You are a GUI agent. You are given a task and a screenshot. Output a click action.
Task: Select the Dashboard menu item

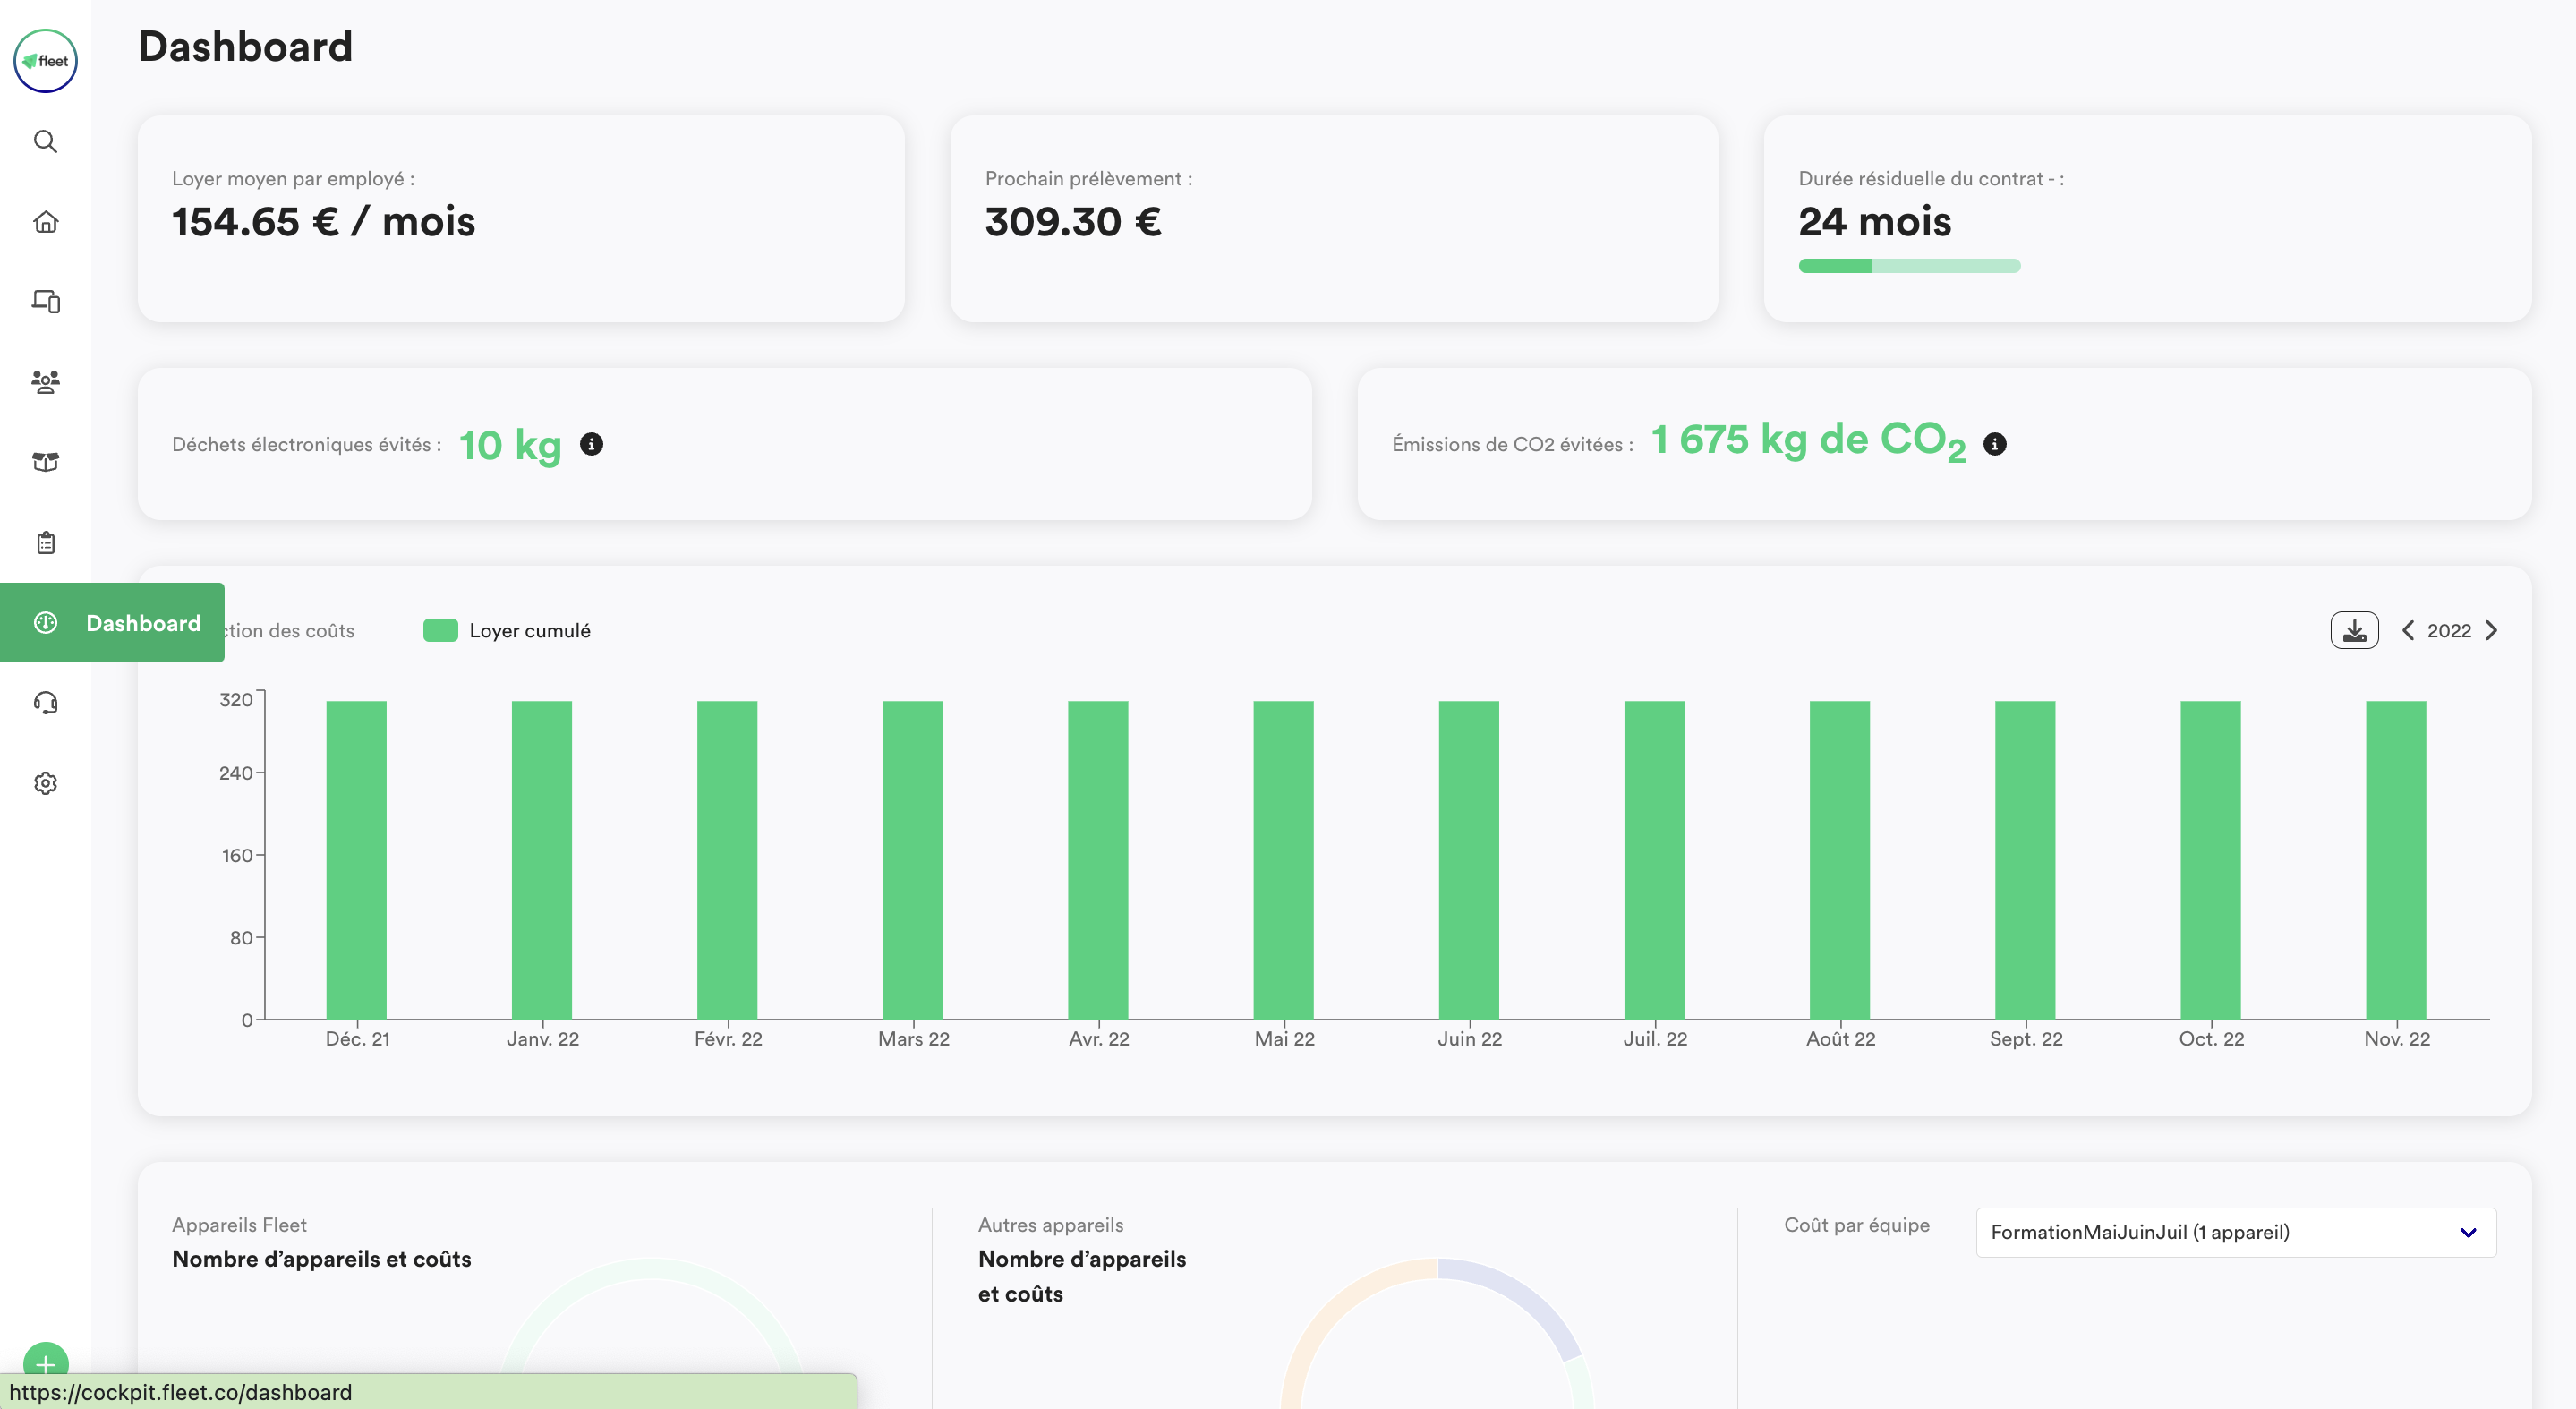(112, 622)
